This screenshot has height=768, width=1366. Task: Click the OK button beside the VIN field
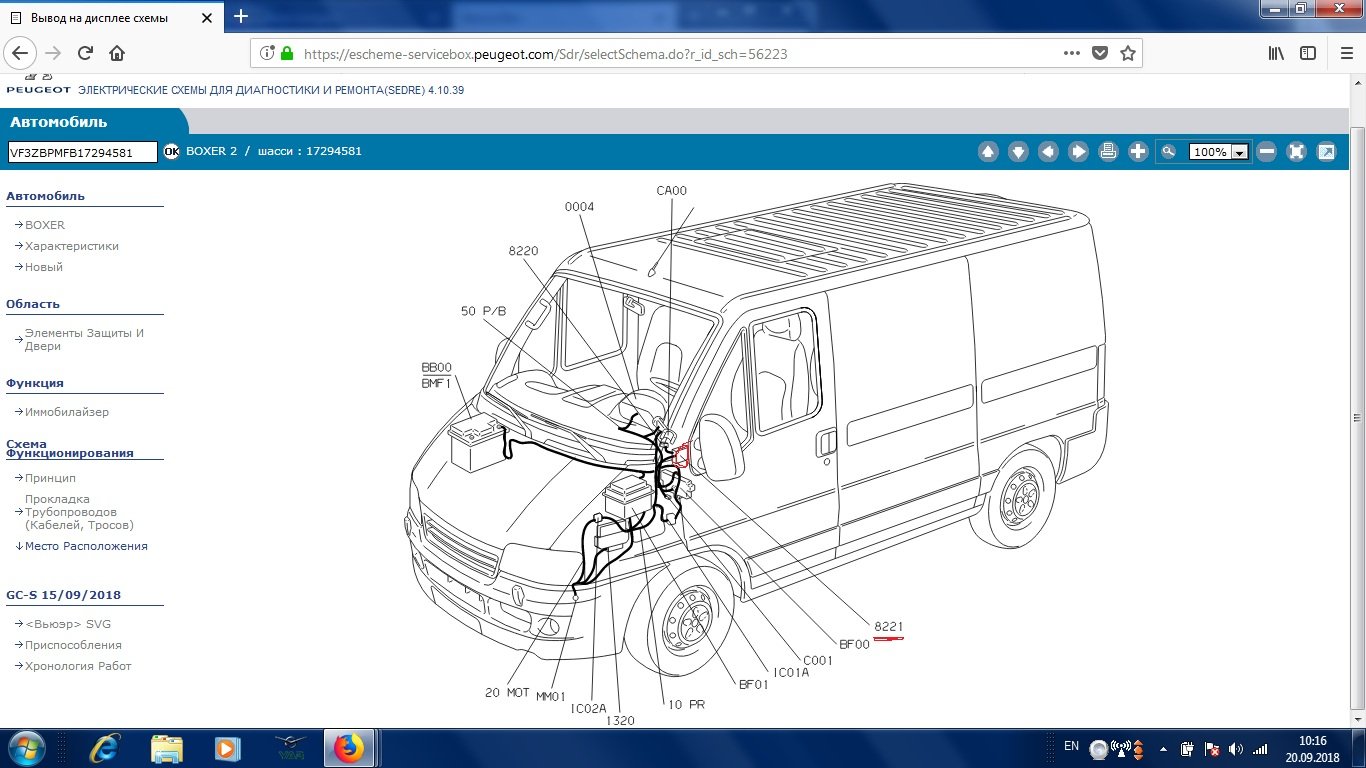171,152
